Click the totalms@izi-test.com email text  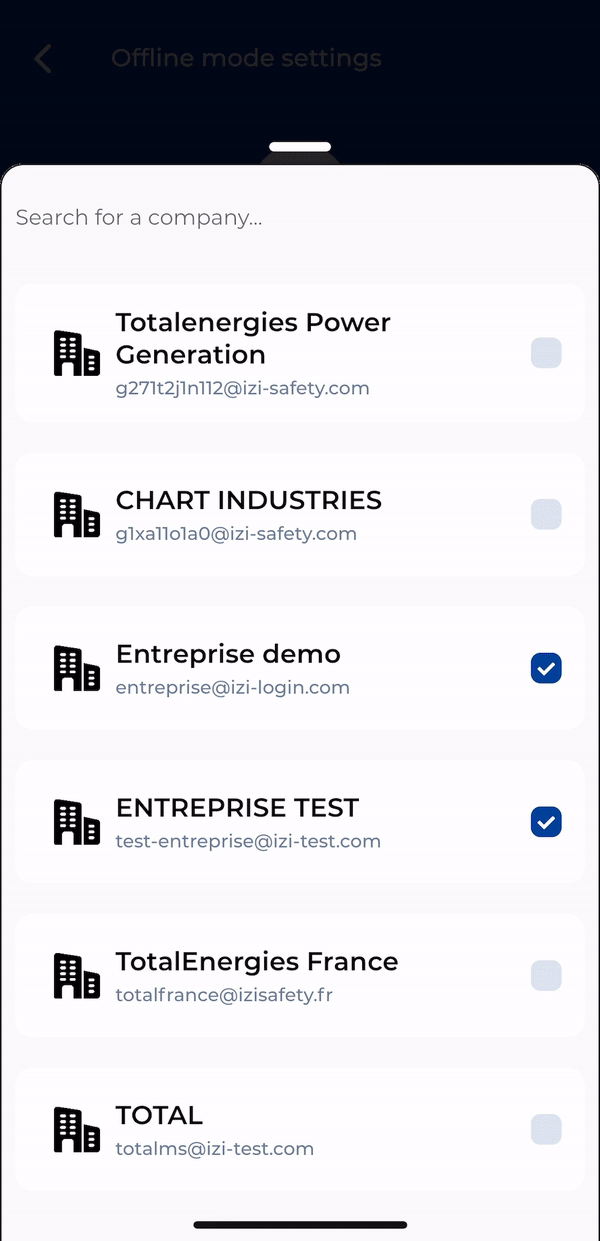coord(214,1149)
